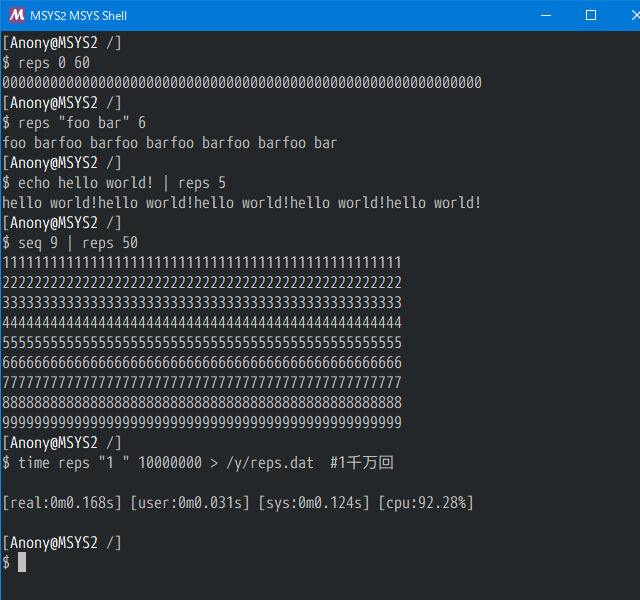
Task: Click the output row of 5s
Action: 202,343
